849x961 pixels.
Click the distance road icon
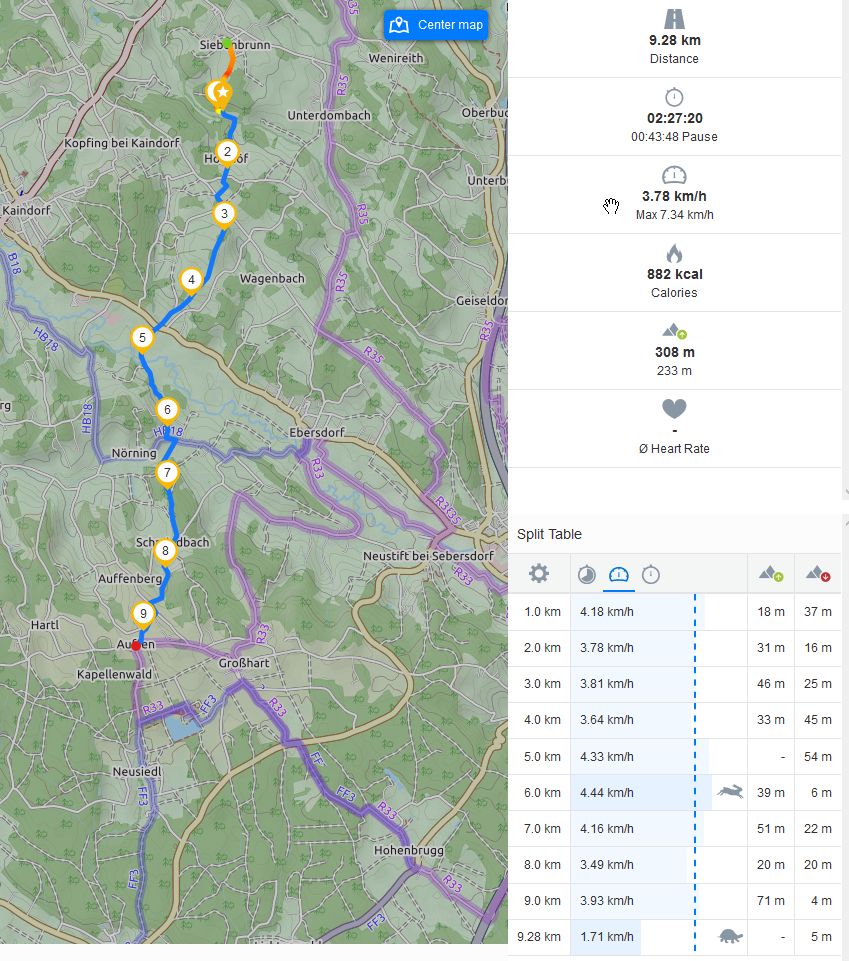click(x=674, y=19)
